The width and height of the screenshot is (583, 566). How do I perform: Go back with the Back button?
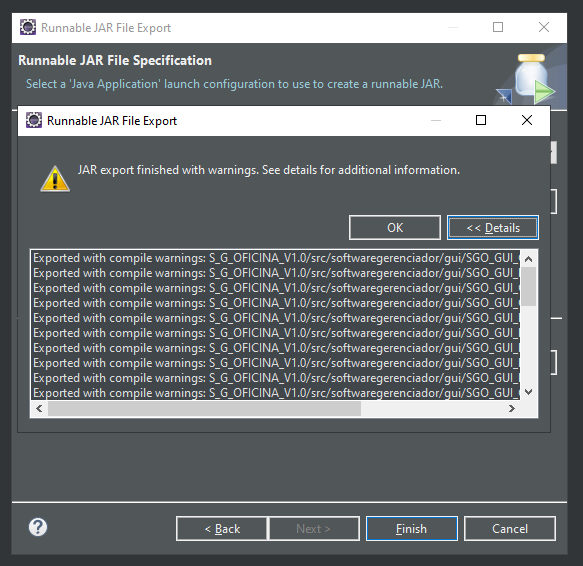point(222,528)
